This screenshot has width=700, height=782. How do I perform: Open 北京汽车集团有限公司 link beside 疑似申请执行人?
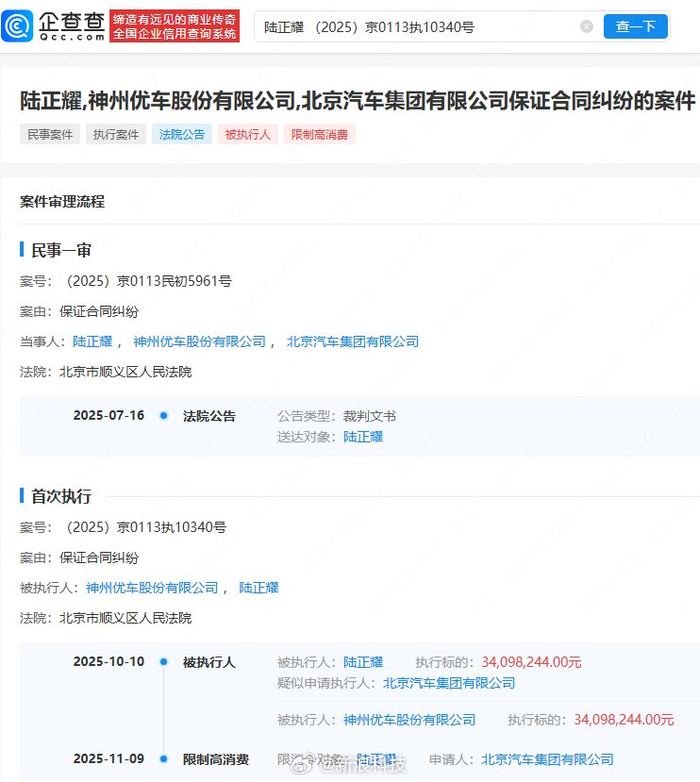[x=449, y=683]
